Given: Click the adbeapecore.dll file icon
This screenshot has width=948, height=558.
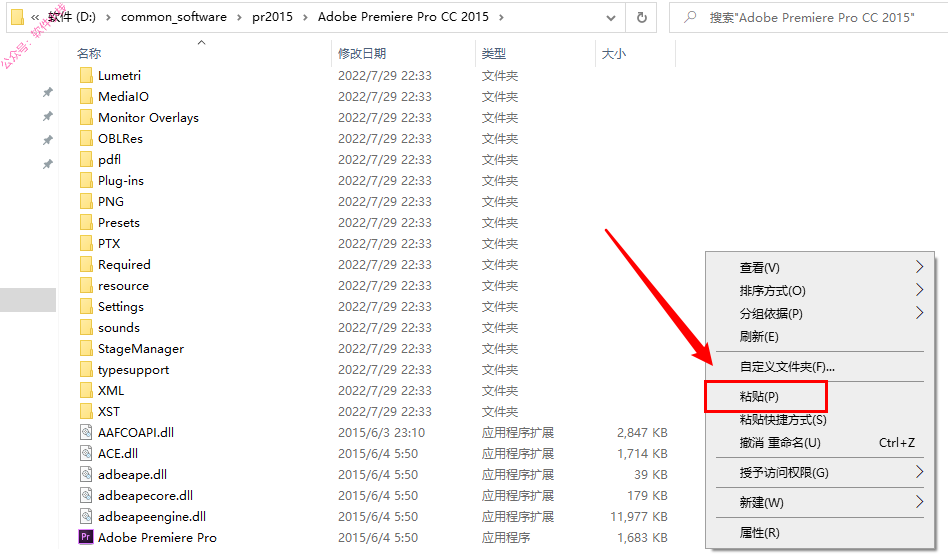Looking at the screenshot, I should pyautogui.click(x=86, y=496).
